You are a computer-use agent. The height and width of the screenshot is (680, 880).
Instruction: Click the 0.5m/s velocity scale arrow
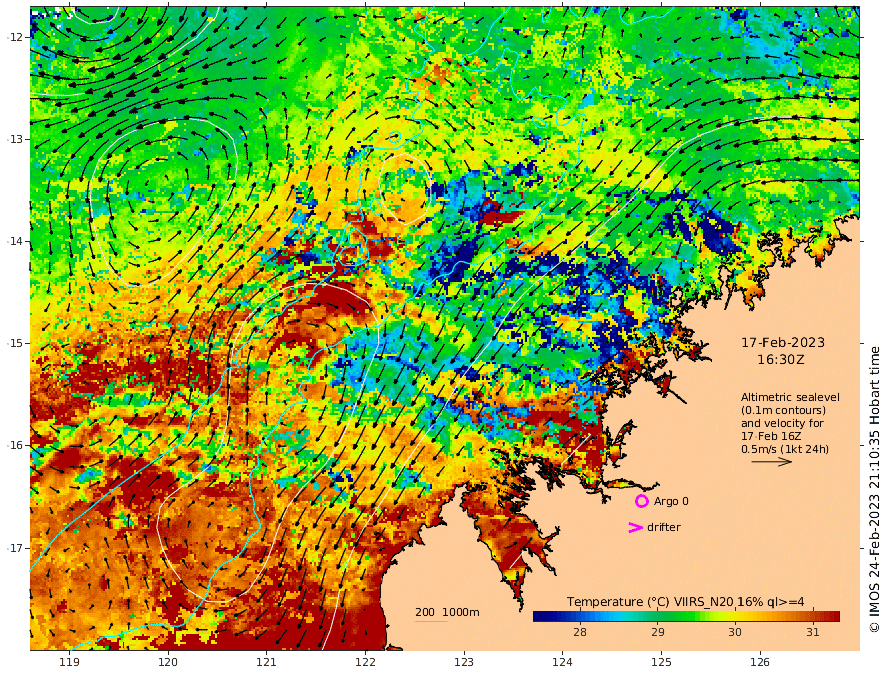pyautogui.click(x=772, y=462)
